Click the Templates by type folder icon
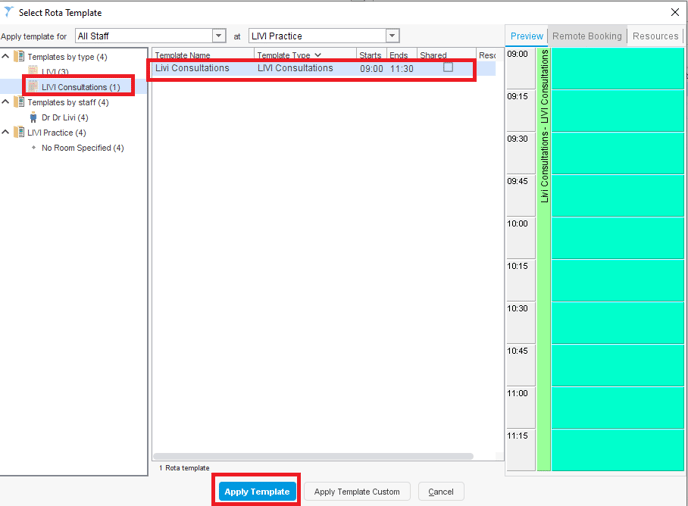The width and height of the screenshot is (688, 506). 19,57
